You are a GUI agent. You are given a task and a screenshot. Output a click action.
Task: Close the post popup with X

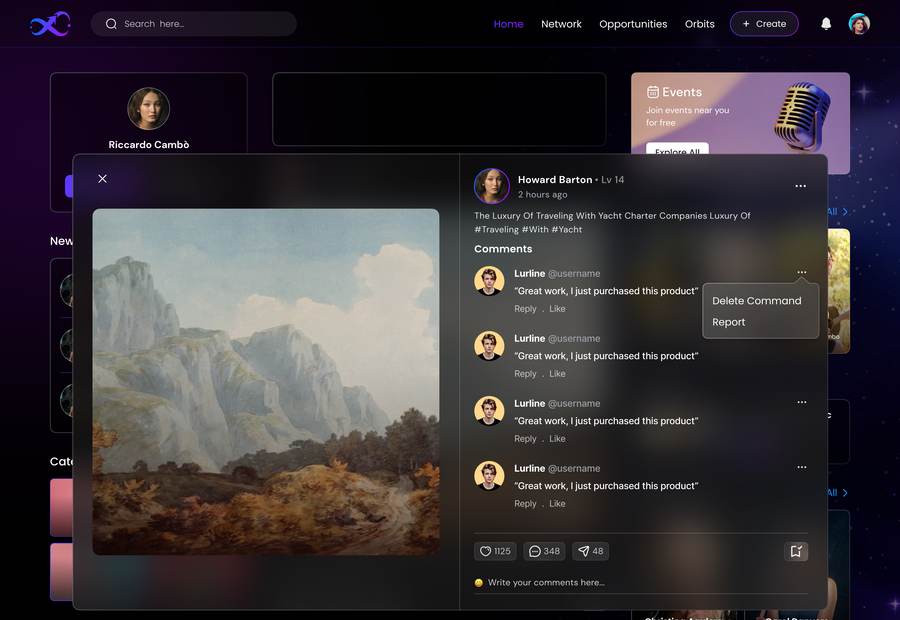(x=102, y=179)
